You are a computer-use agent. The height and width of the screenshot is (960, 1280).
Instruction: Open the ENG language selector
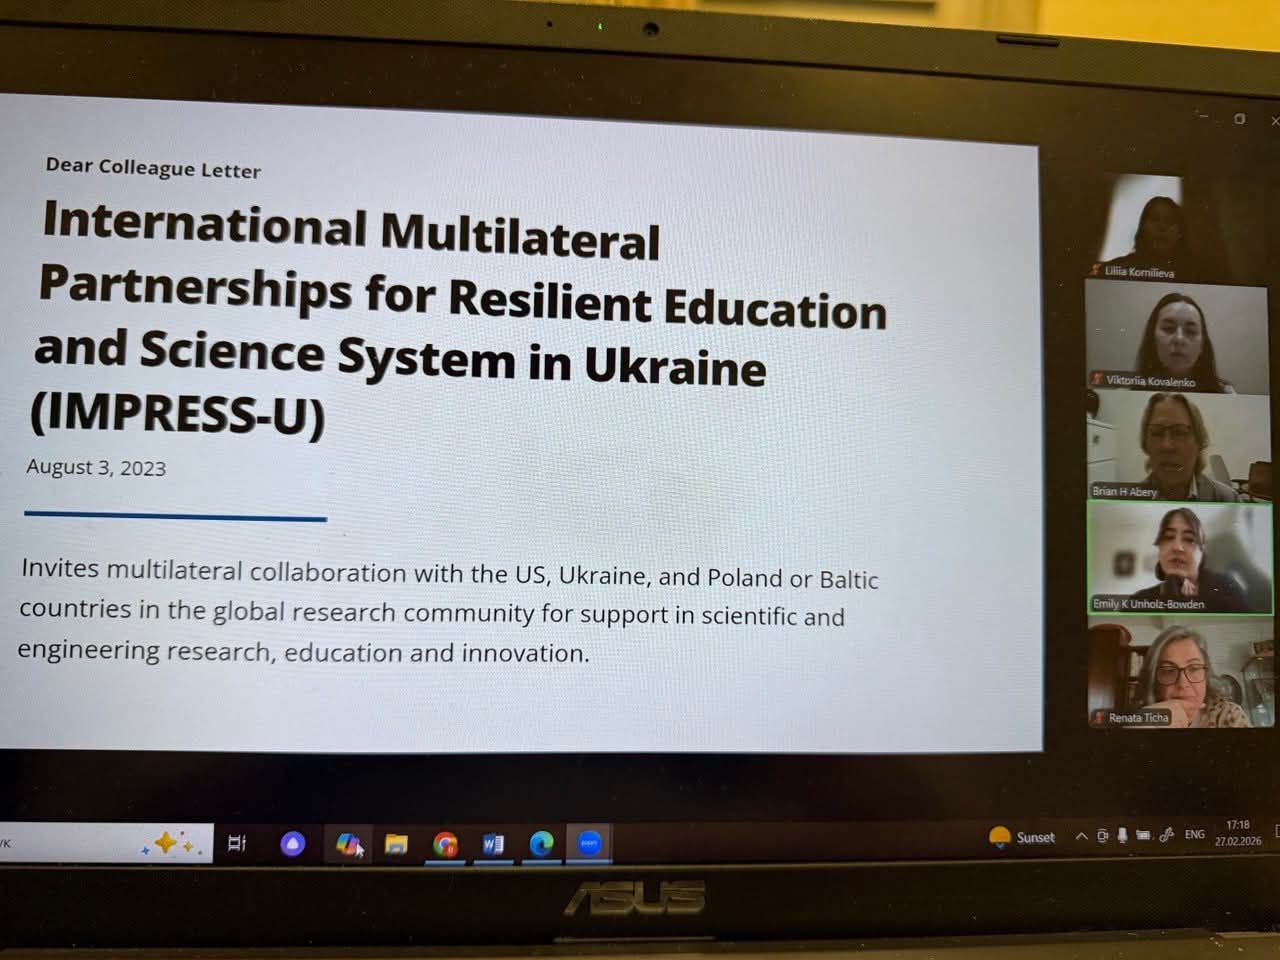(x=1194, y=834)
